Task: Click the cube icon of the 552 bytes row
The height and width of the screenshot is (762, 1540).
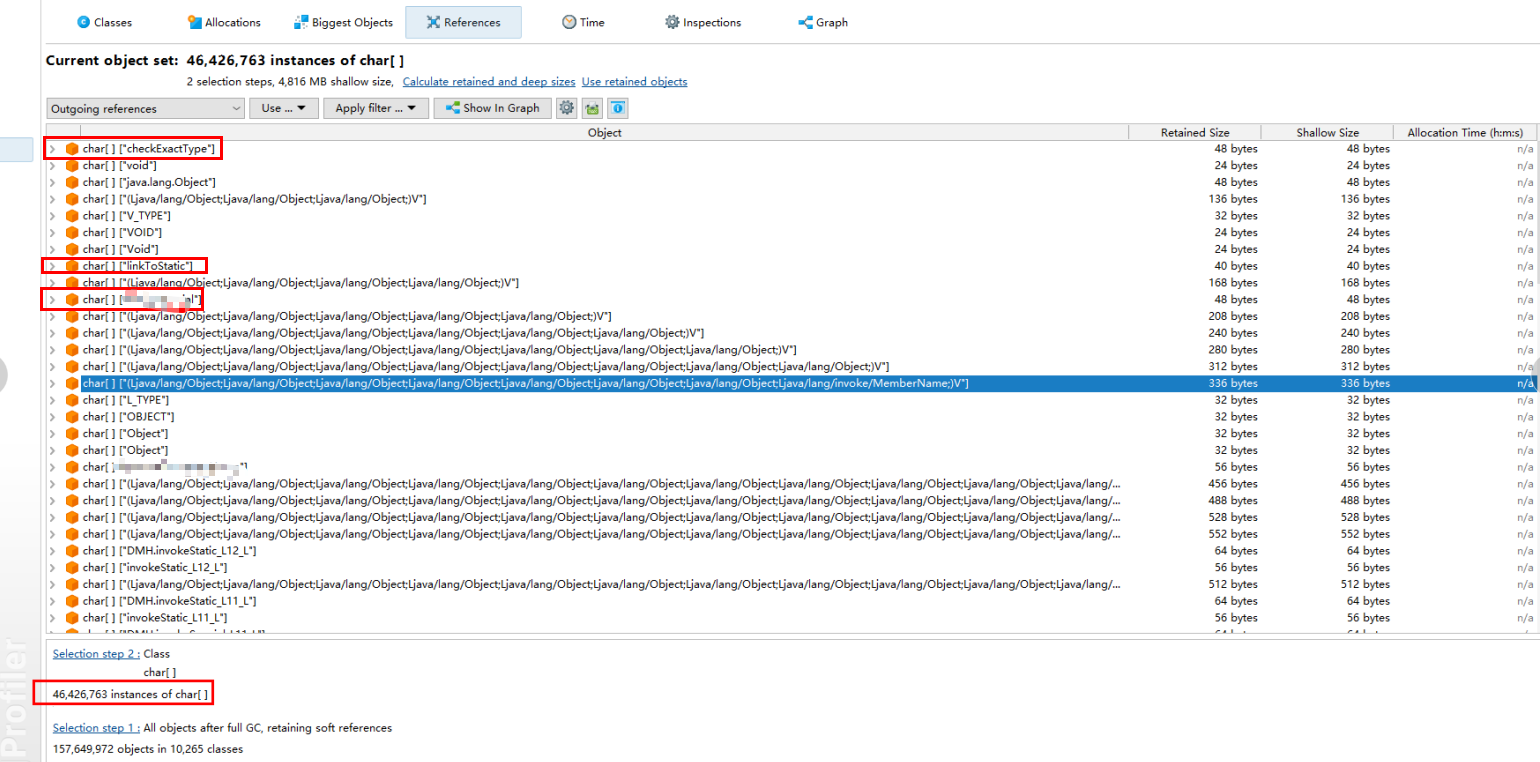Action: 72,534
